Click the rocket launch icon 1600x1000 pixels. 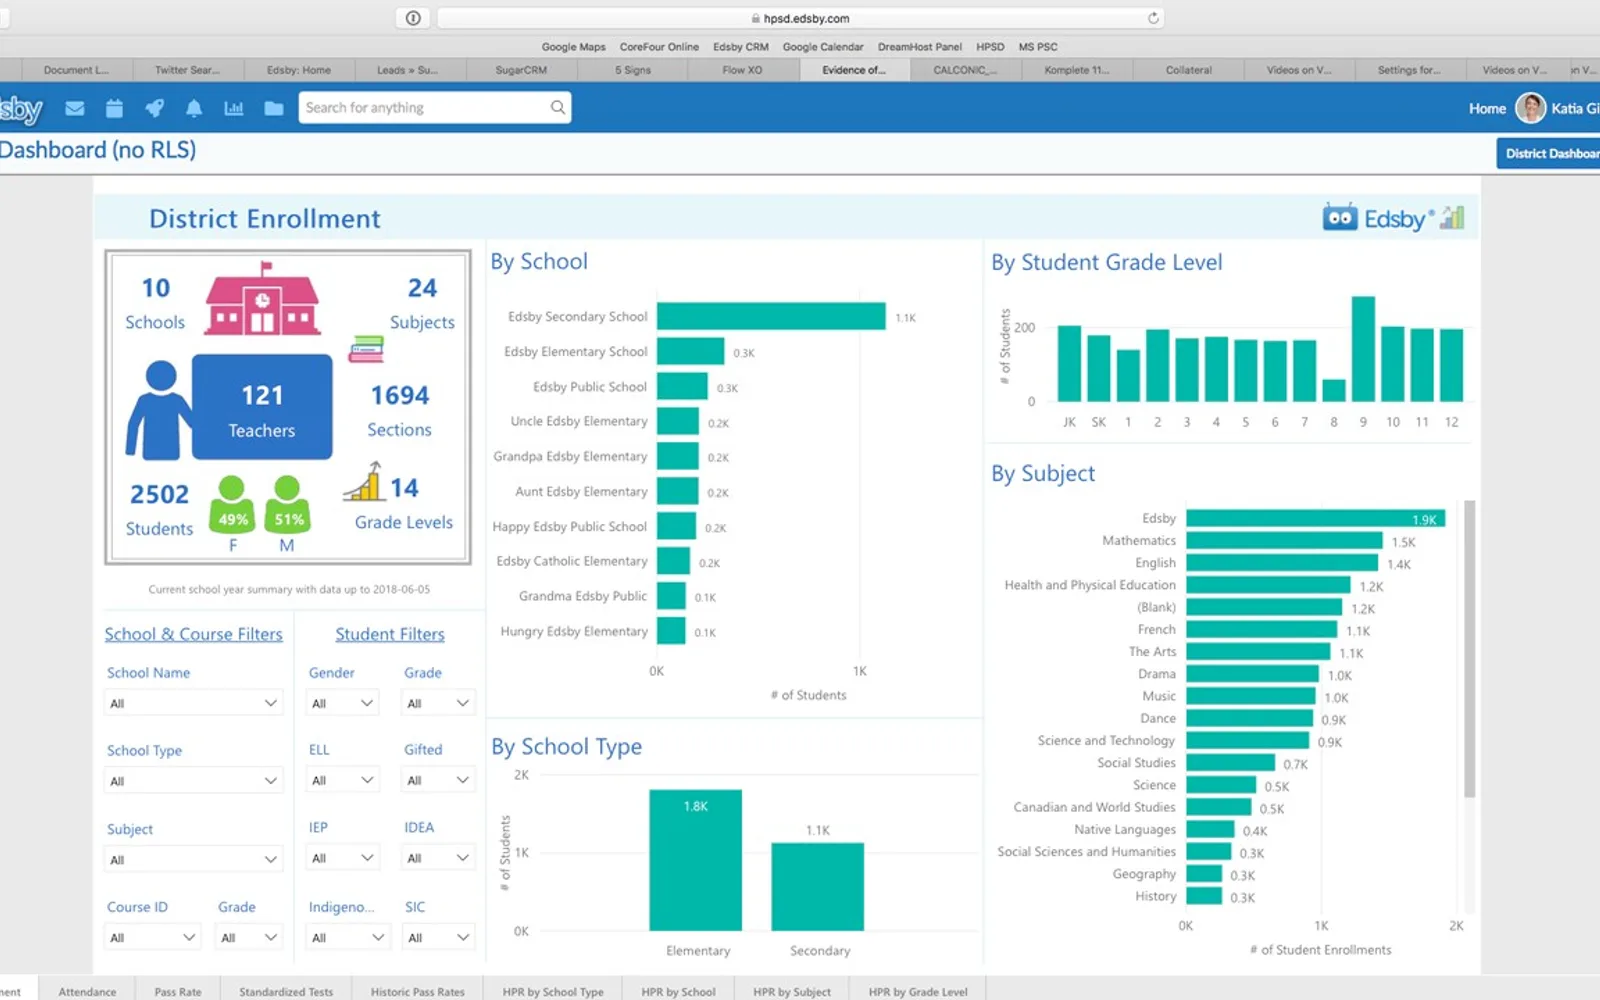[154, 108]
